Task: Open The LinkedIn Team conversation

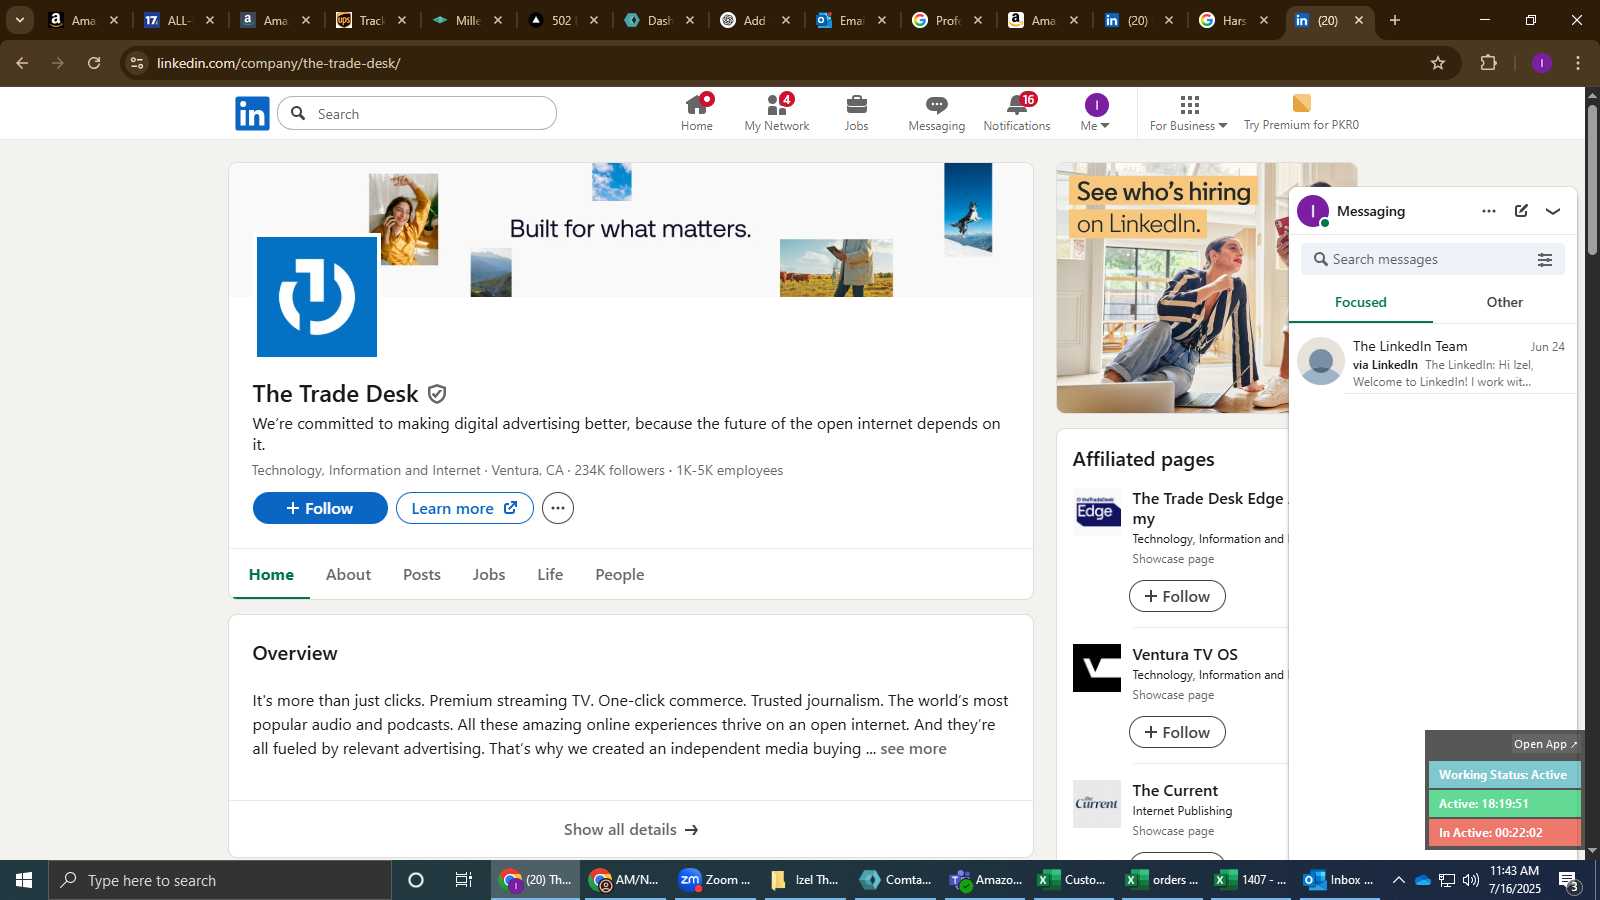Action: click(x=1433, y=363)
